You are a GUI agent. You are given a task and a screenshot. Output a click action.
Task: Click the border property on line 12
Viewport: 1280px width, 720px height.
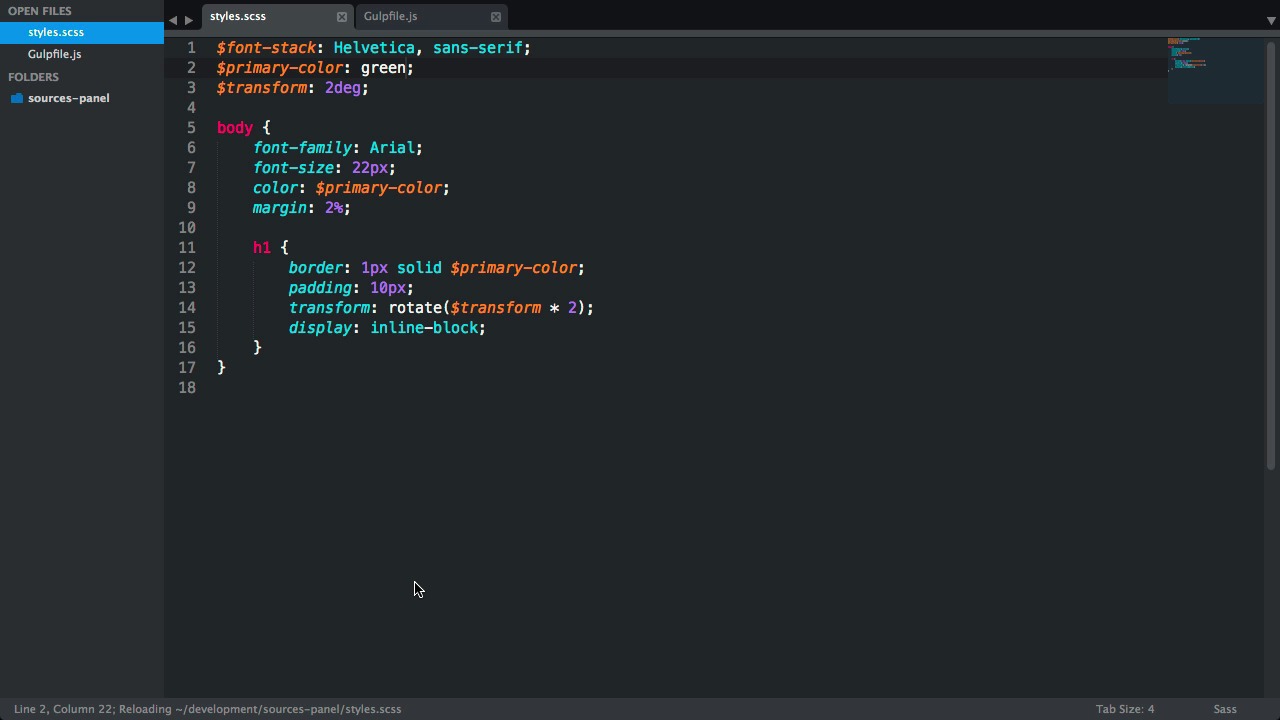point(316,268)
